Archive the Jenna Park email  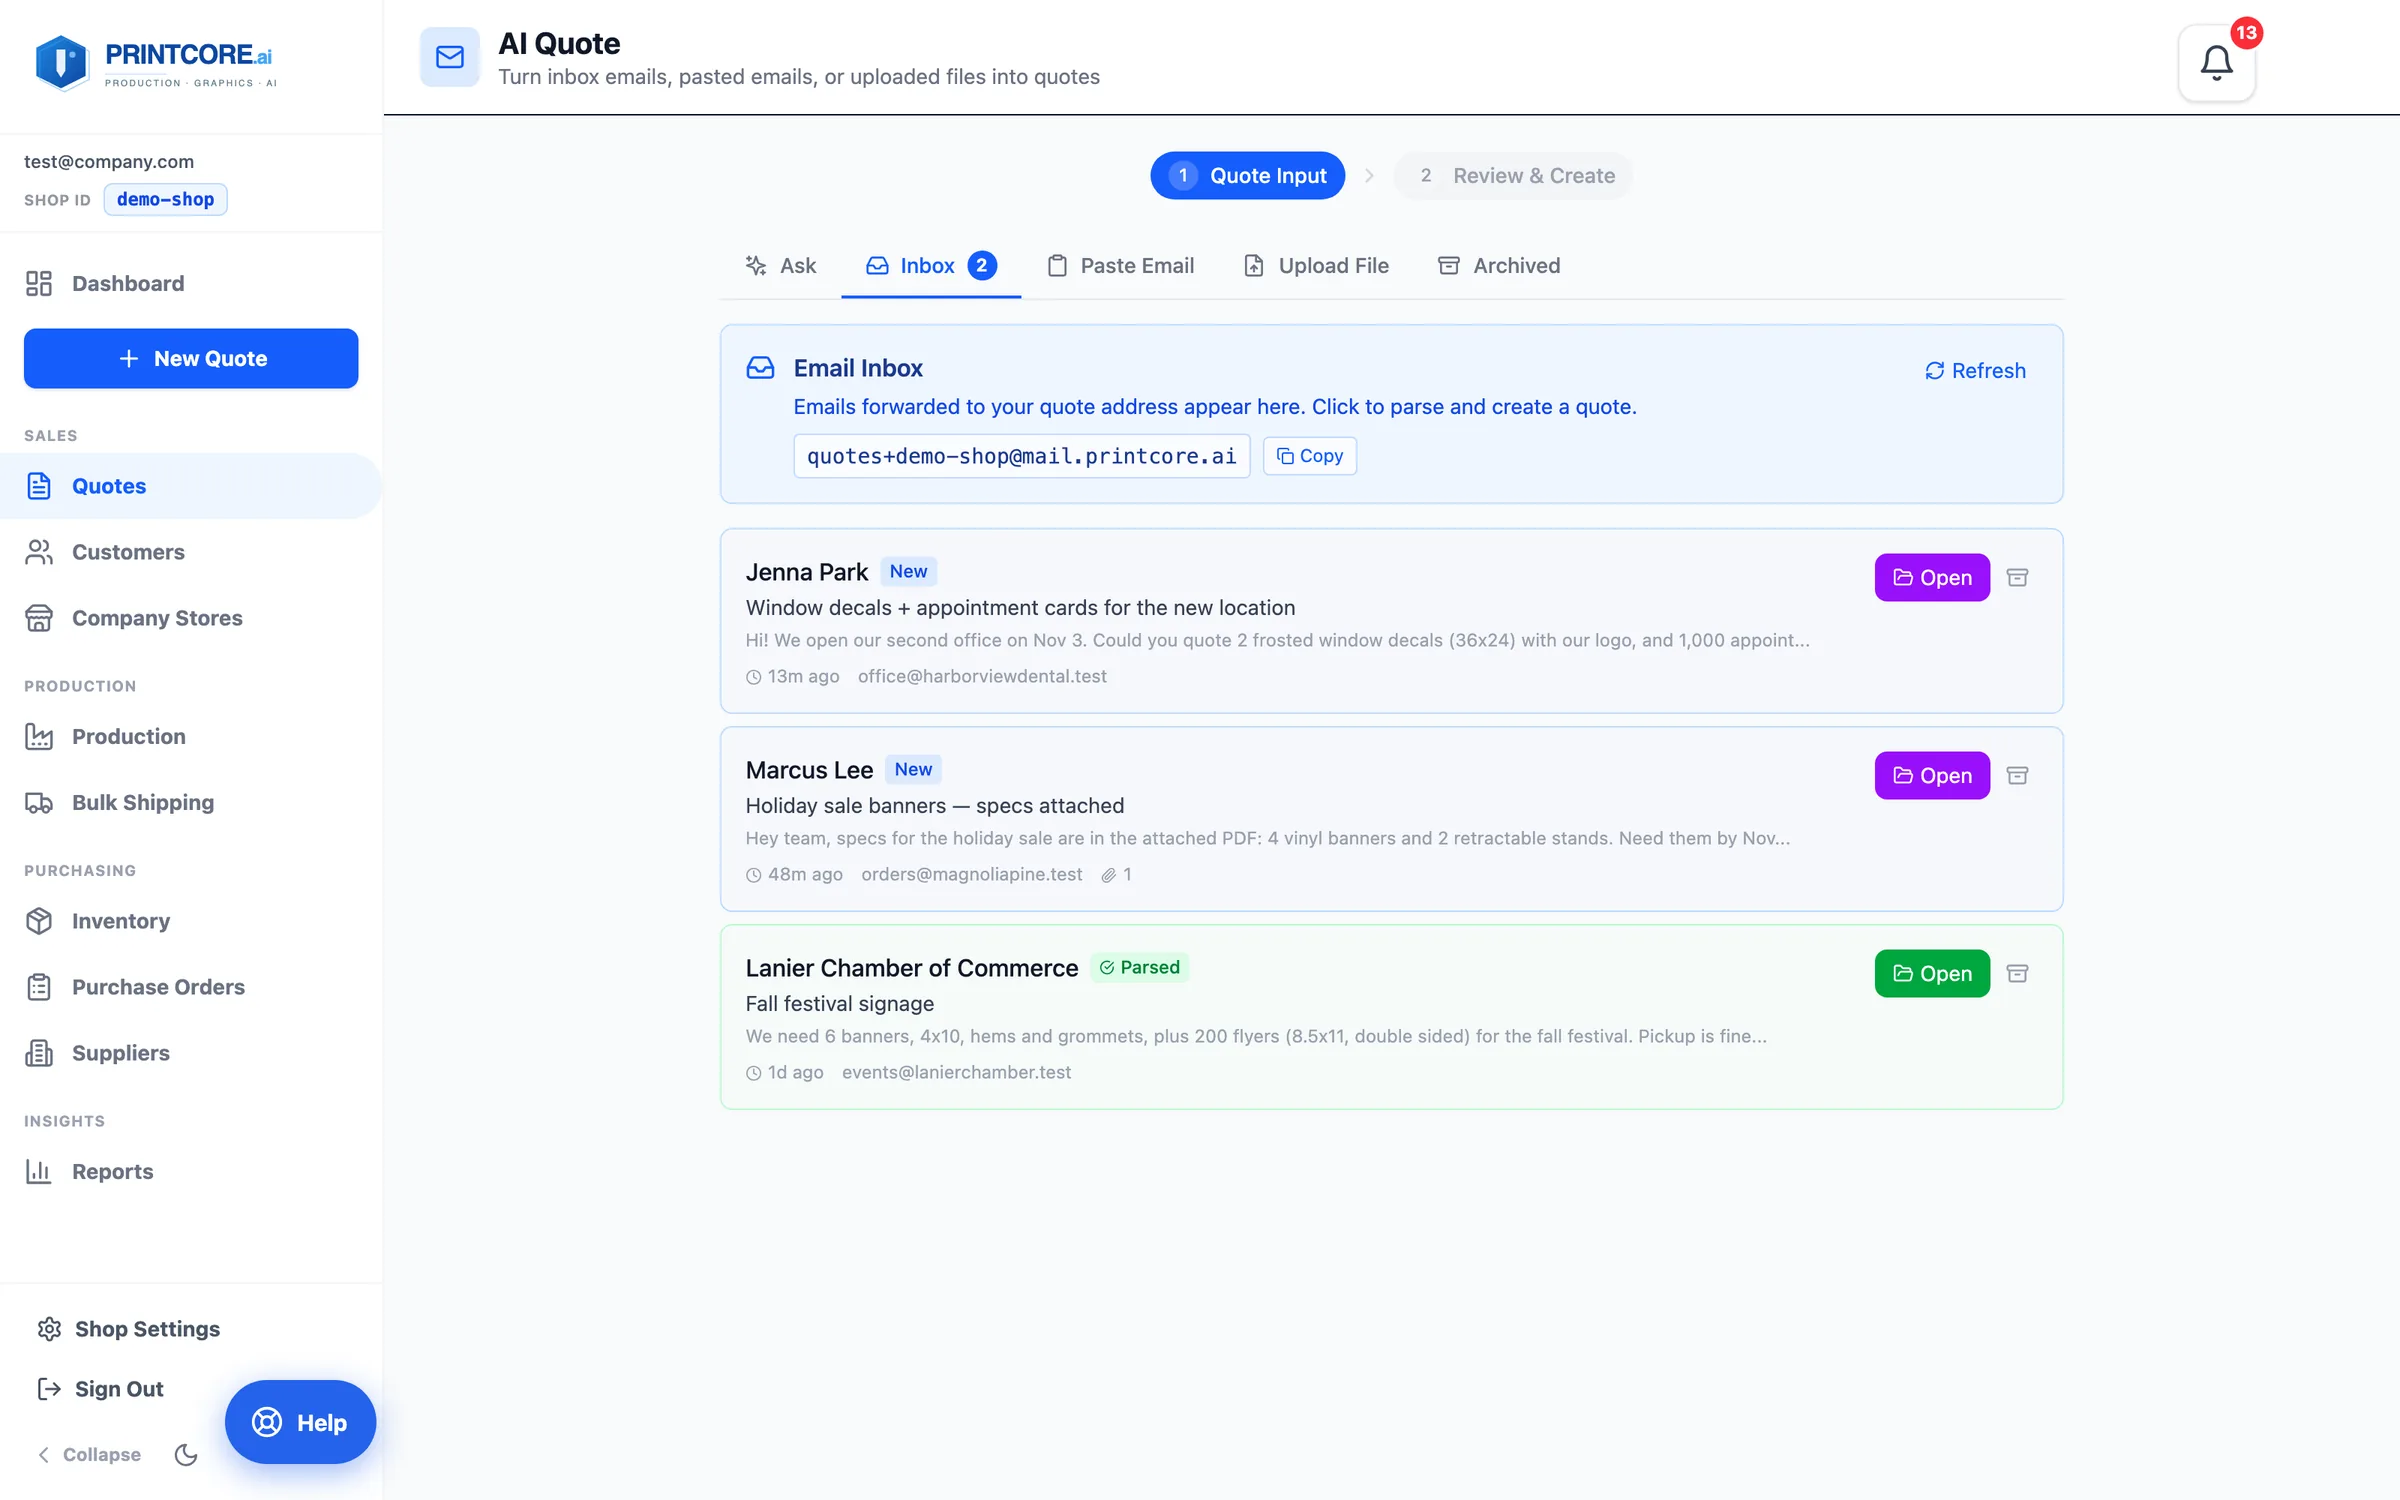(x=2017, y=577)
